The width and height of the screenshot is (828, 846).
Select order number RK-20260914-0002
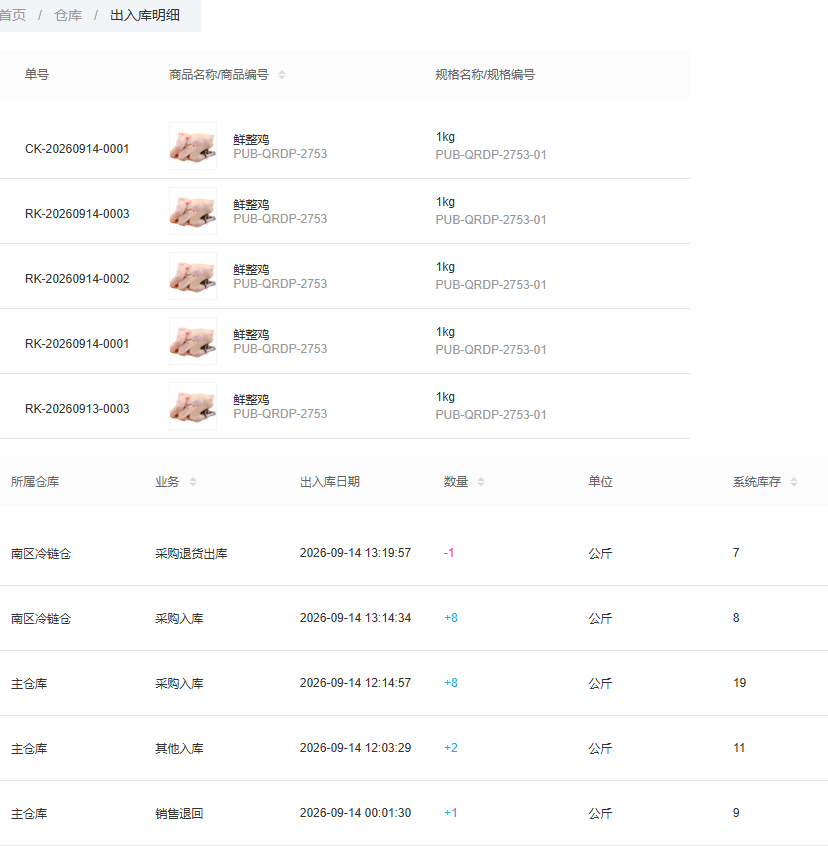77,279
